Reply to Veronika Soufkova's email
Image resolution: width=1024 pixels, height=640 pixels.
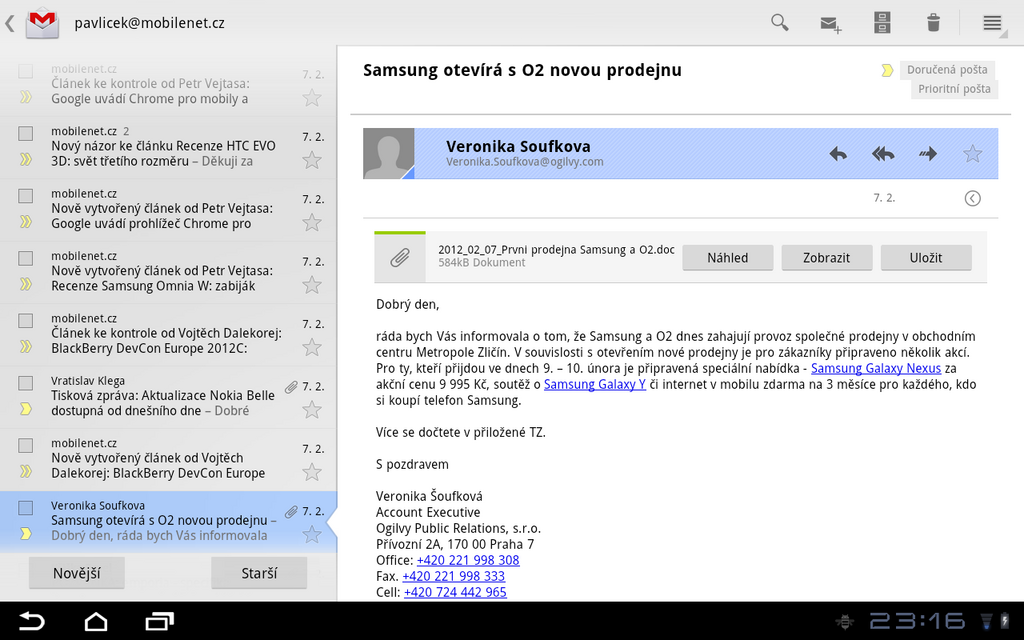coord(838,153)
